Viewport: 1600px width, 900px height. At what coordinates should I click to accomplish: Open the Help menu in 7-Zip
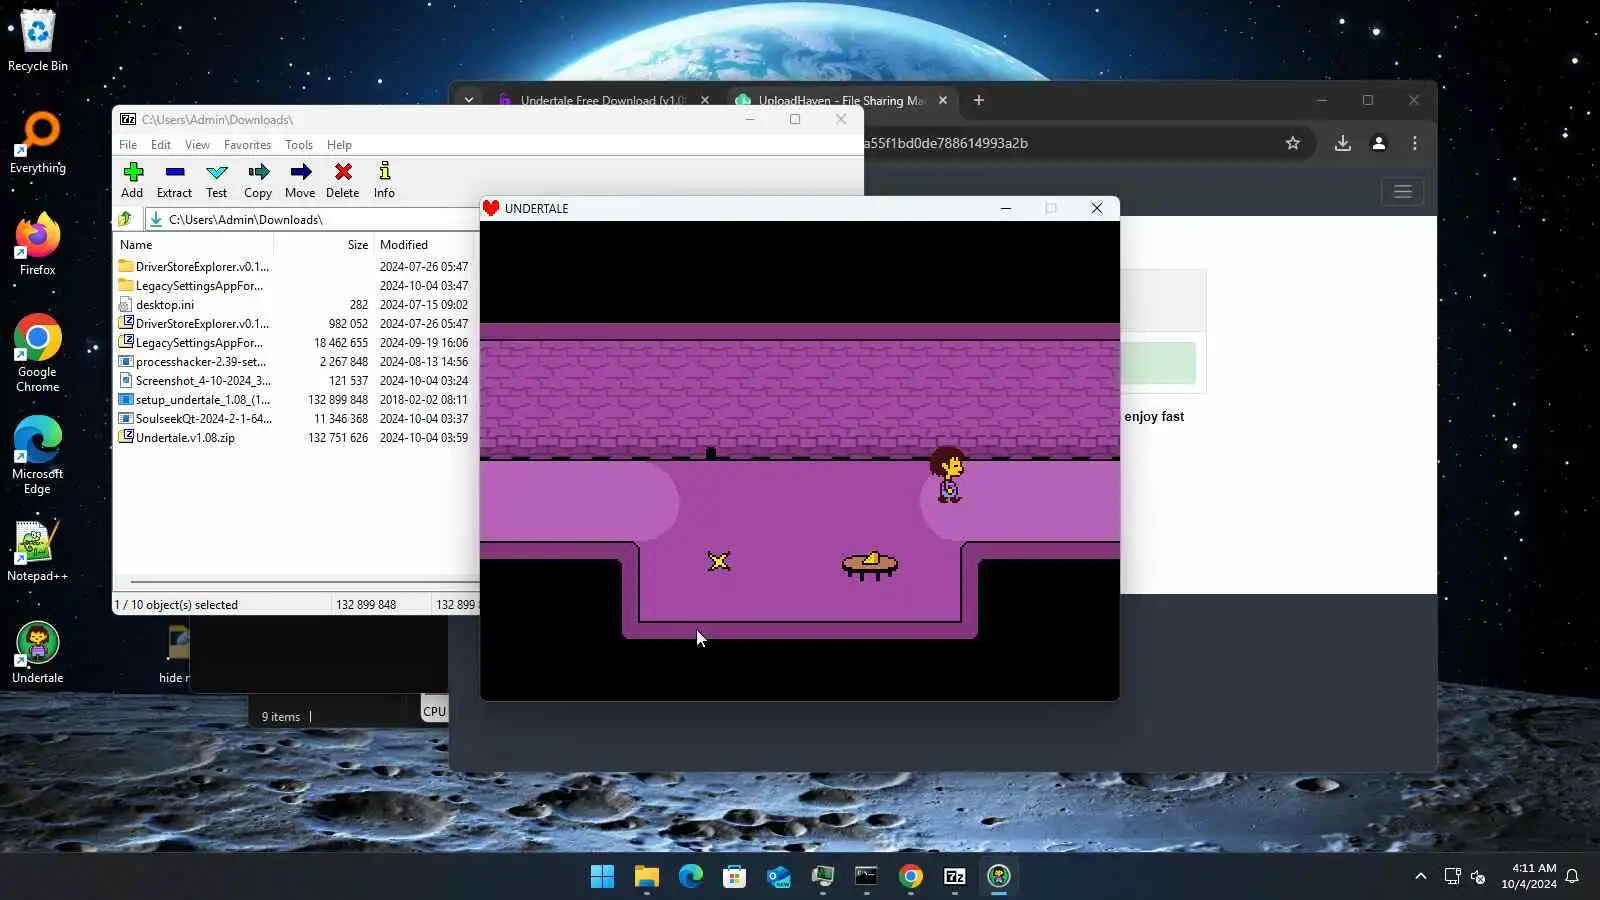339,145
